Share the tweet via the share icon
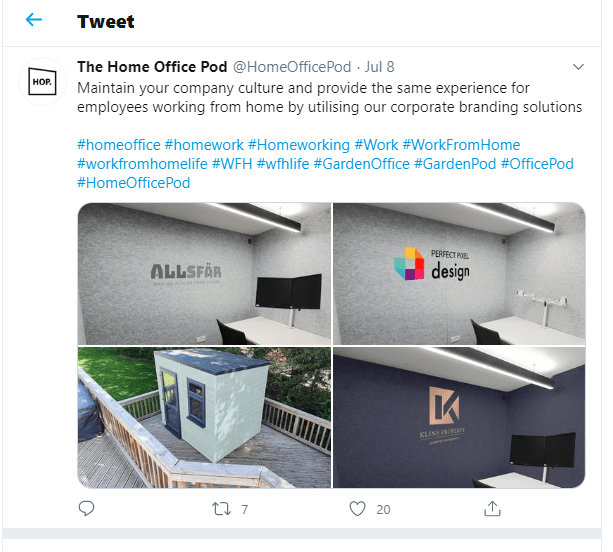Image resolution: width=613 pixels, height=552 pixels. pyautogui.click(x=492, y=509)
